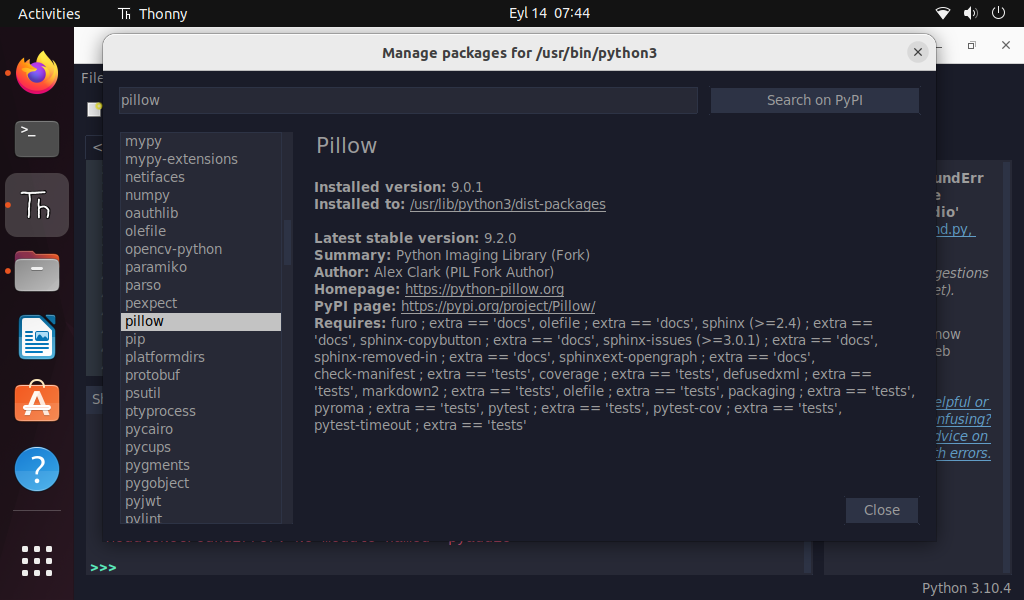Show applications grid

click(x=37, y=560)
